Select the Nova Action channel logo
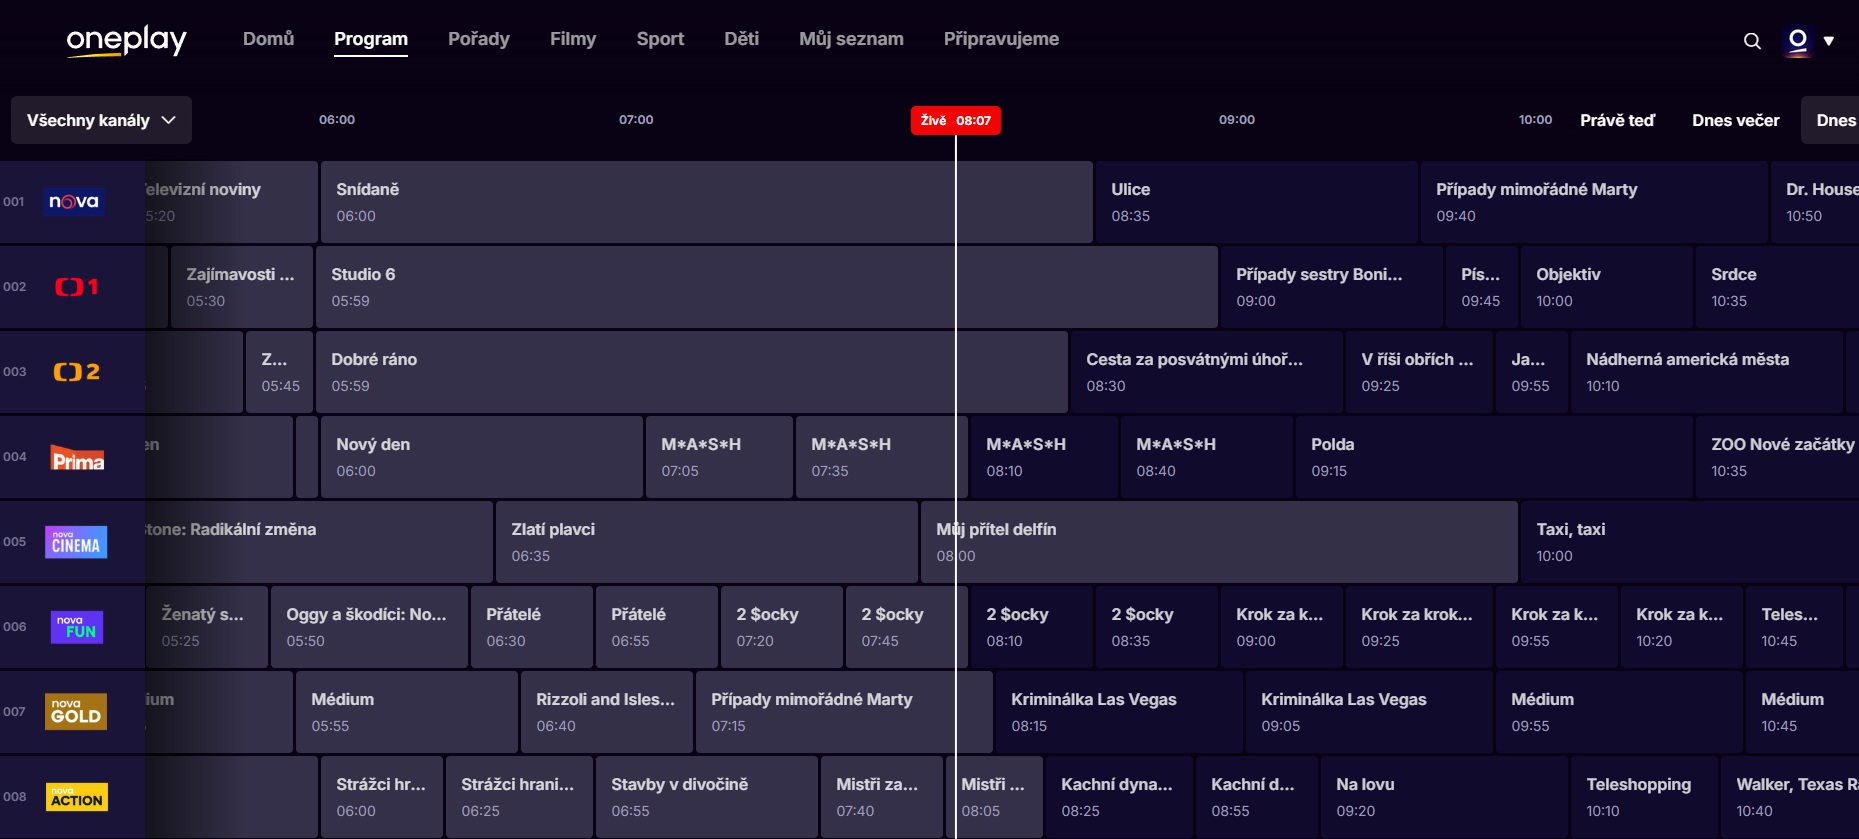This screenshot has width=1859, height=839. [76, 797]
